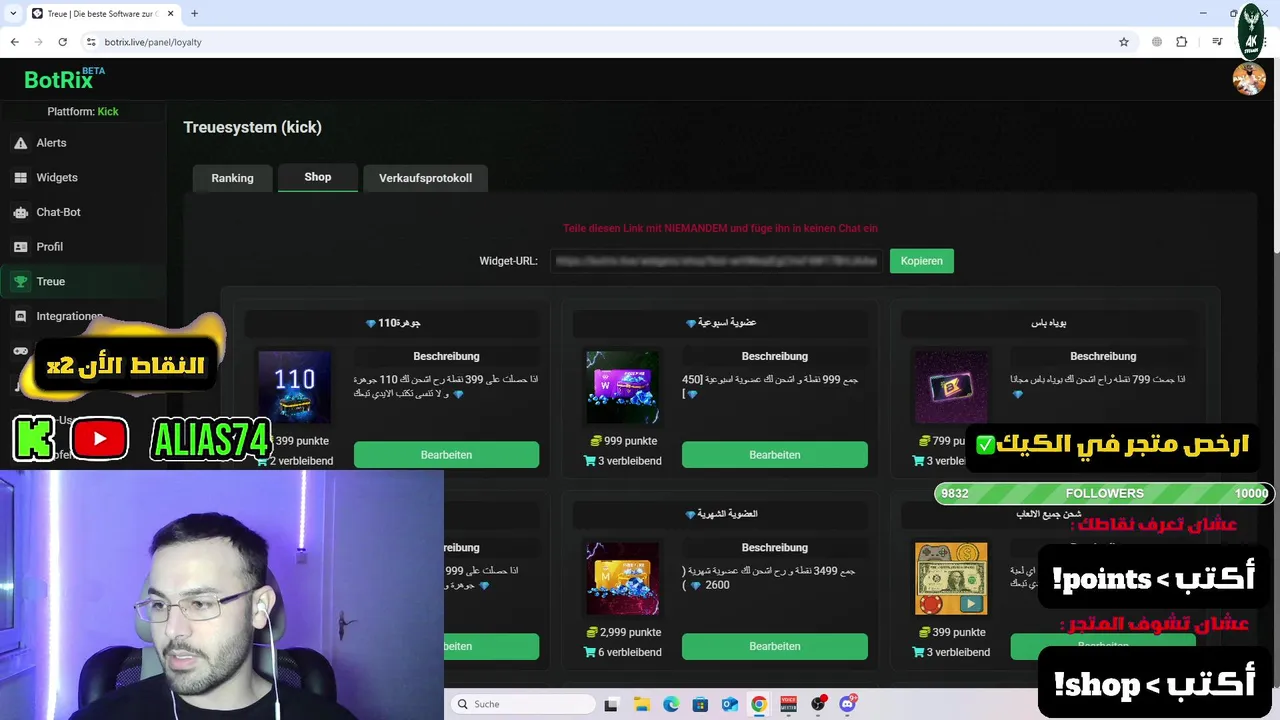Select the Shop tab
This screenshot has height=720, width=1280.
318,177
